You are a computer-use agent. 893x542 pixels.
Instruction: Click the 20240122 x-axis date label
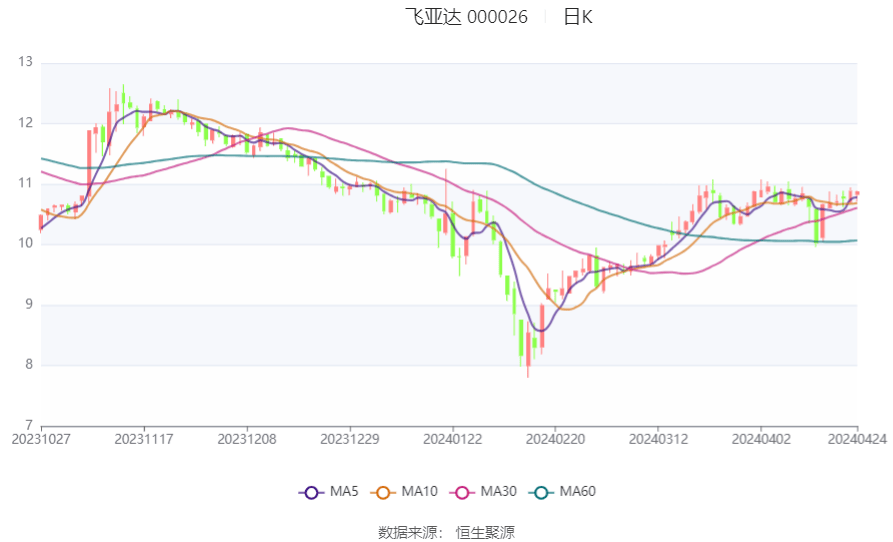click(x=452, y=440)
